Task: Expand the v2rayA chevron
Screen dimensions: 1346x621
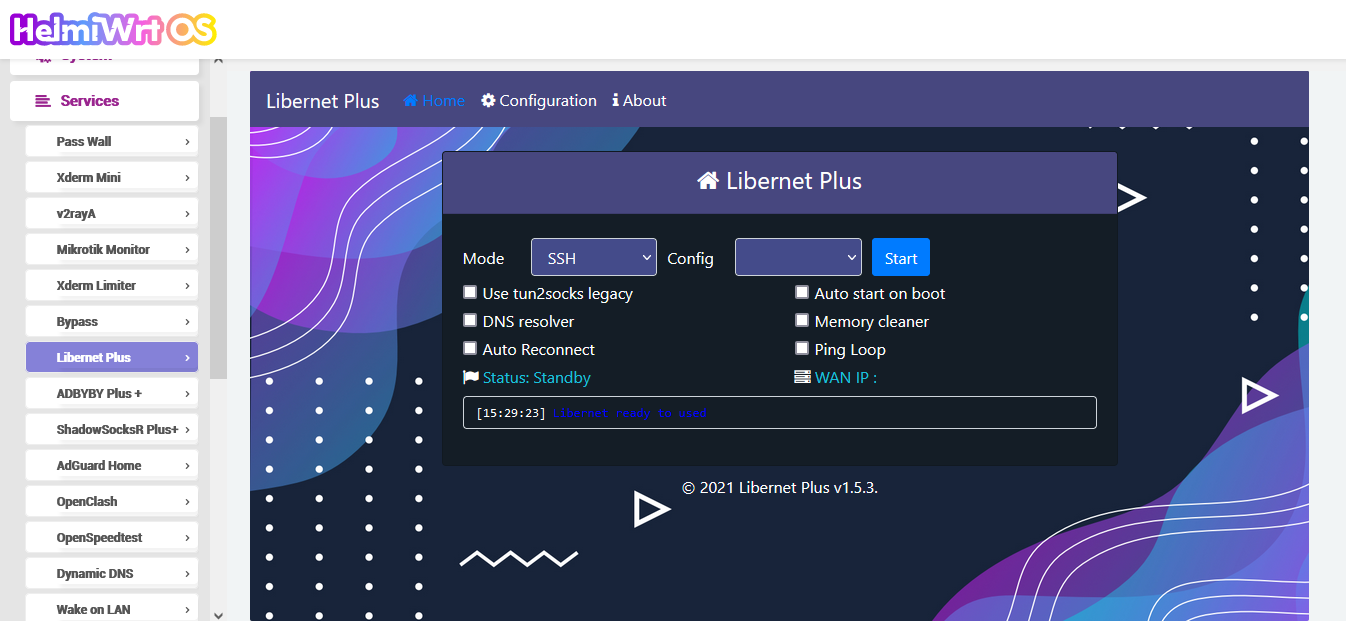Action: (187, 214)
